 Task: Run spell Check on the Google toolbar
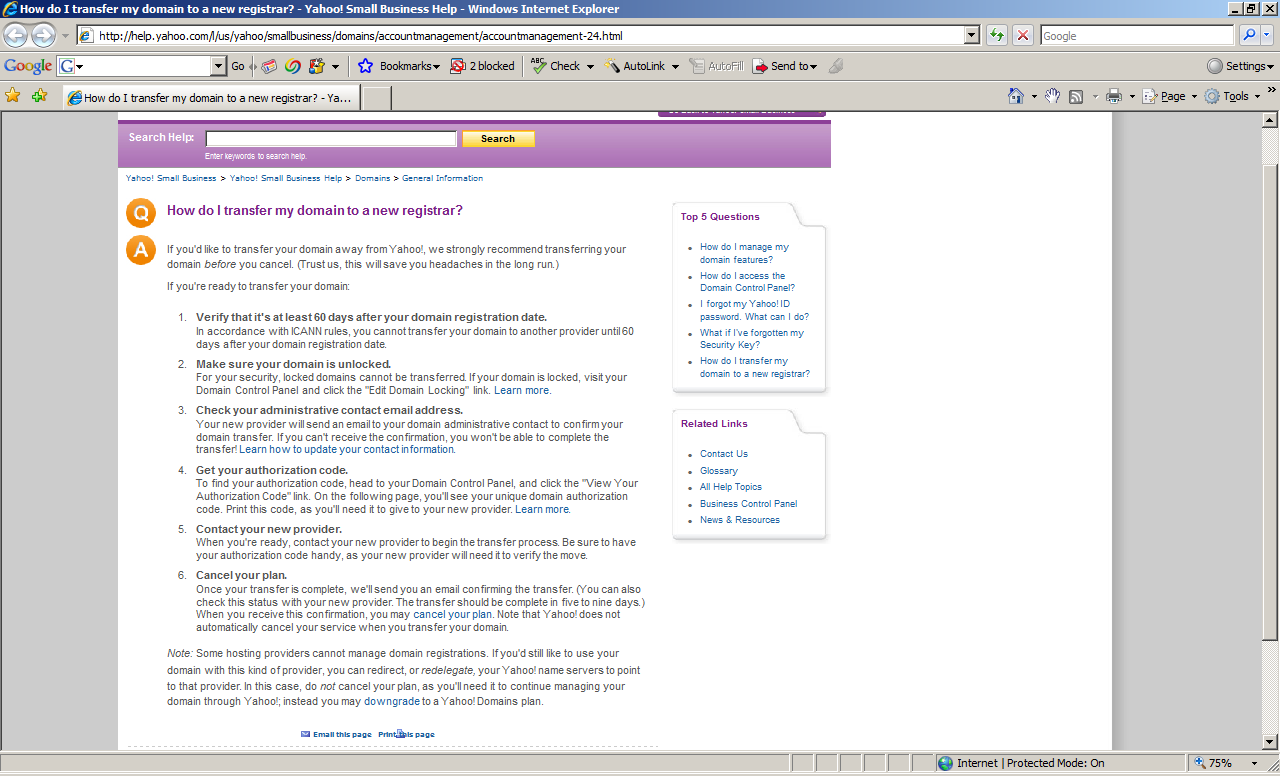tap(555, 66)
